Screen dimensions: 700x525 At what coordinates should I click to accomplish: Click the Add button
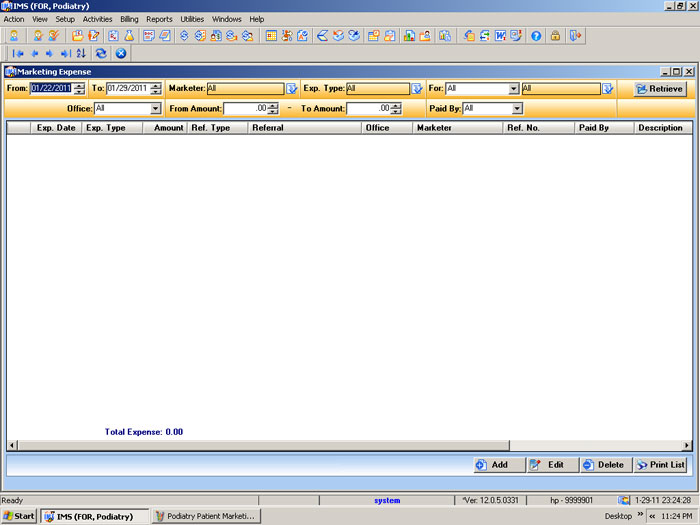click(x=499, y=465)
